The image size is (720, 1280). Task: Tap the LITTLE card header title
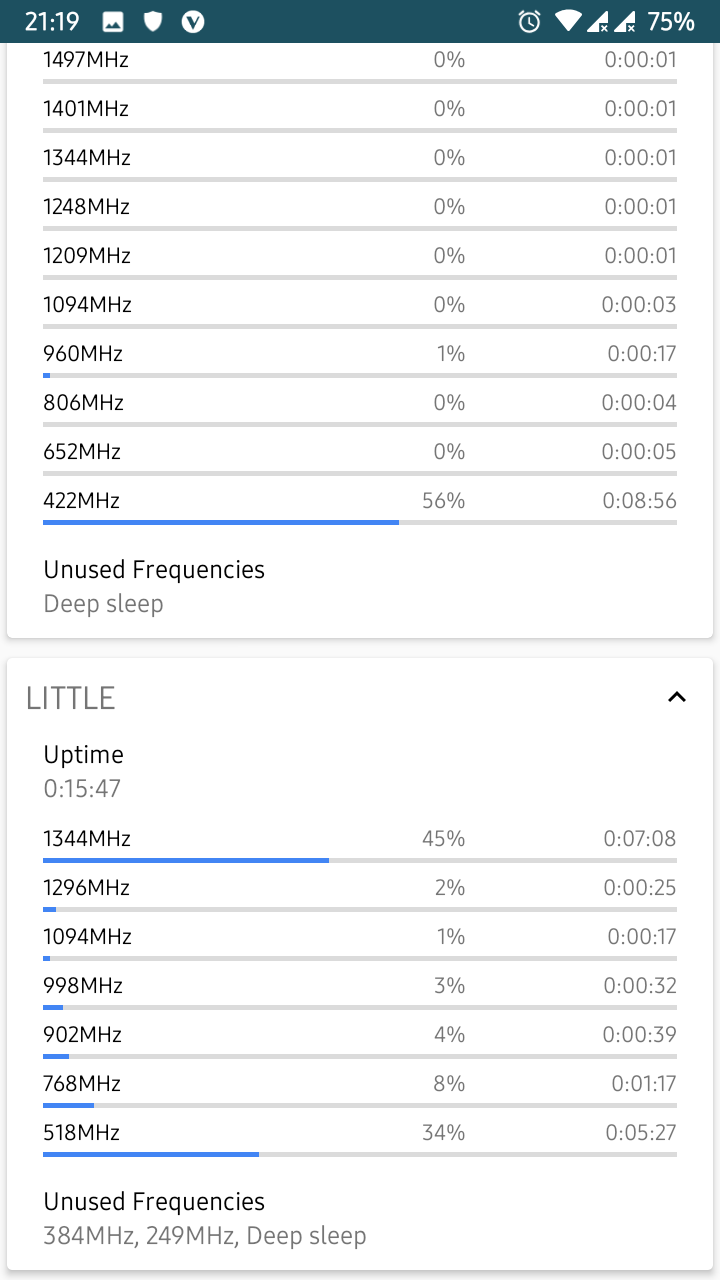pyautogui.click(x=71, y=698)
